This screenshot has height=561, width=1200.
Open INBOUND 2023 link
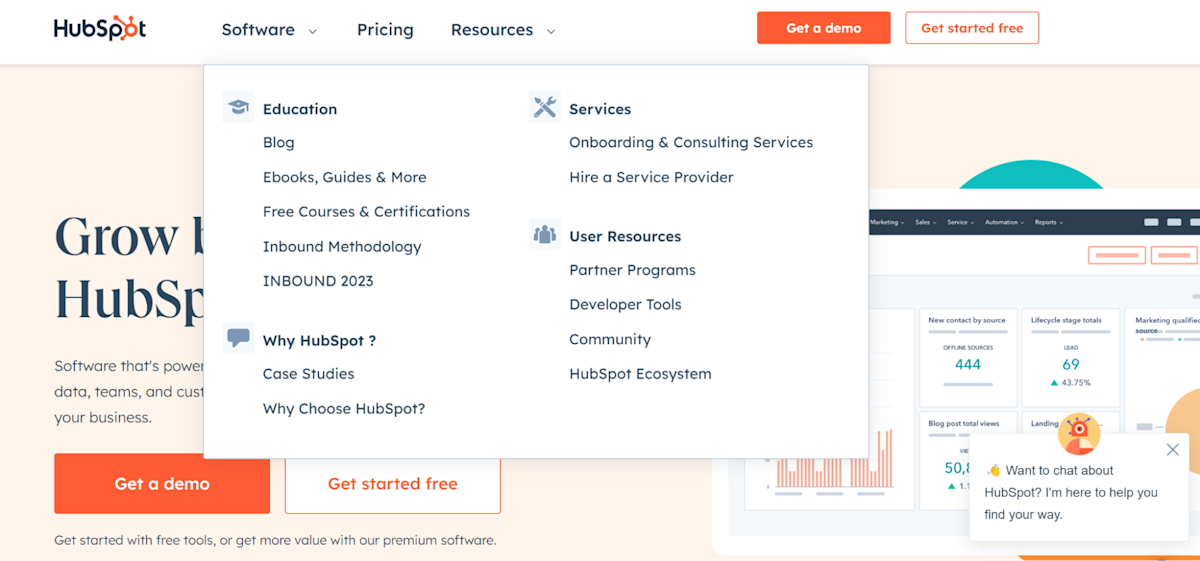pyautogui.click(x=318, y=281)
